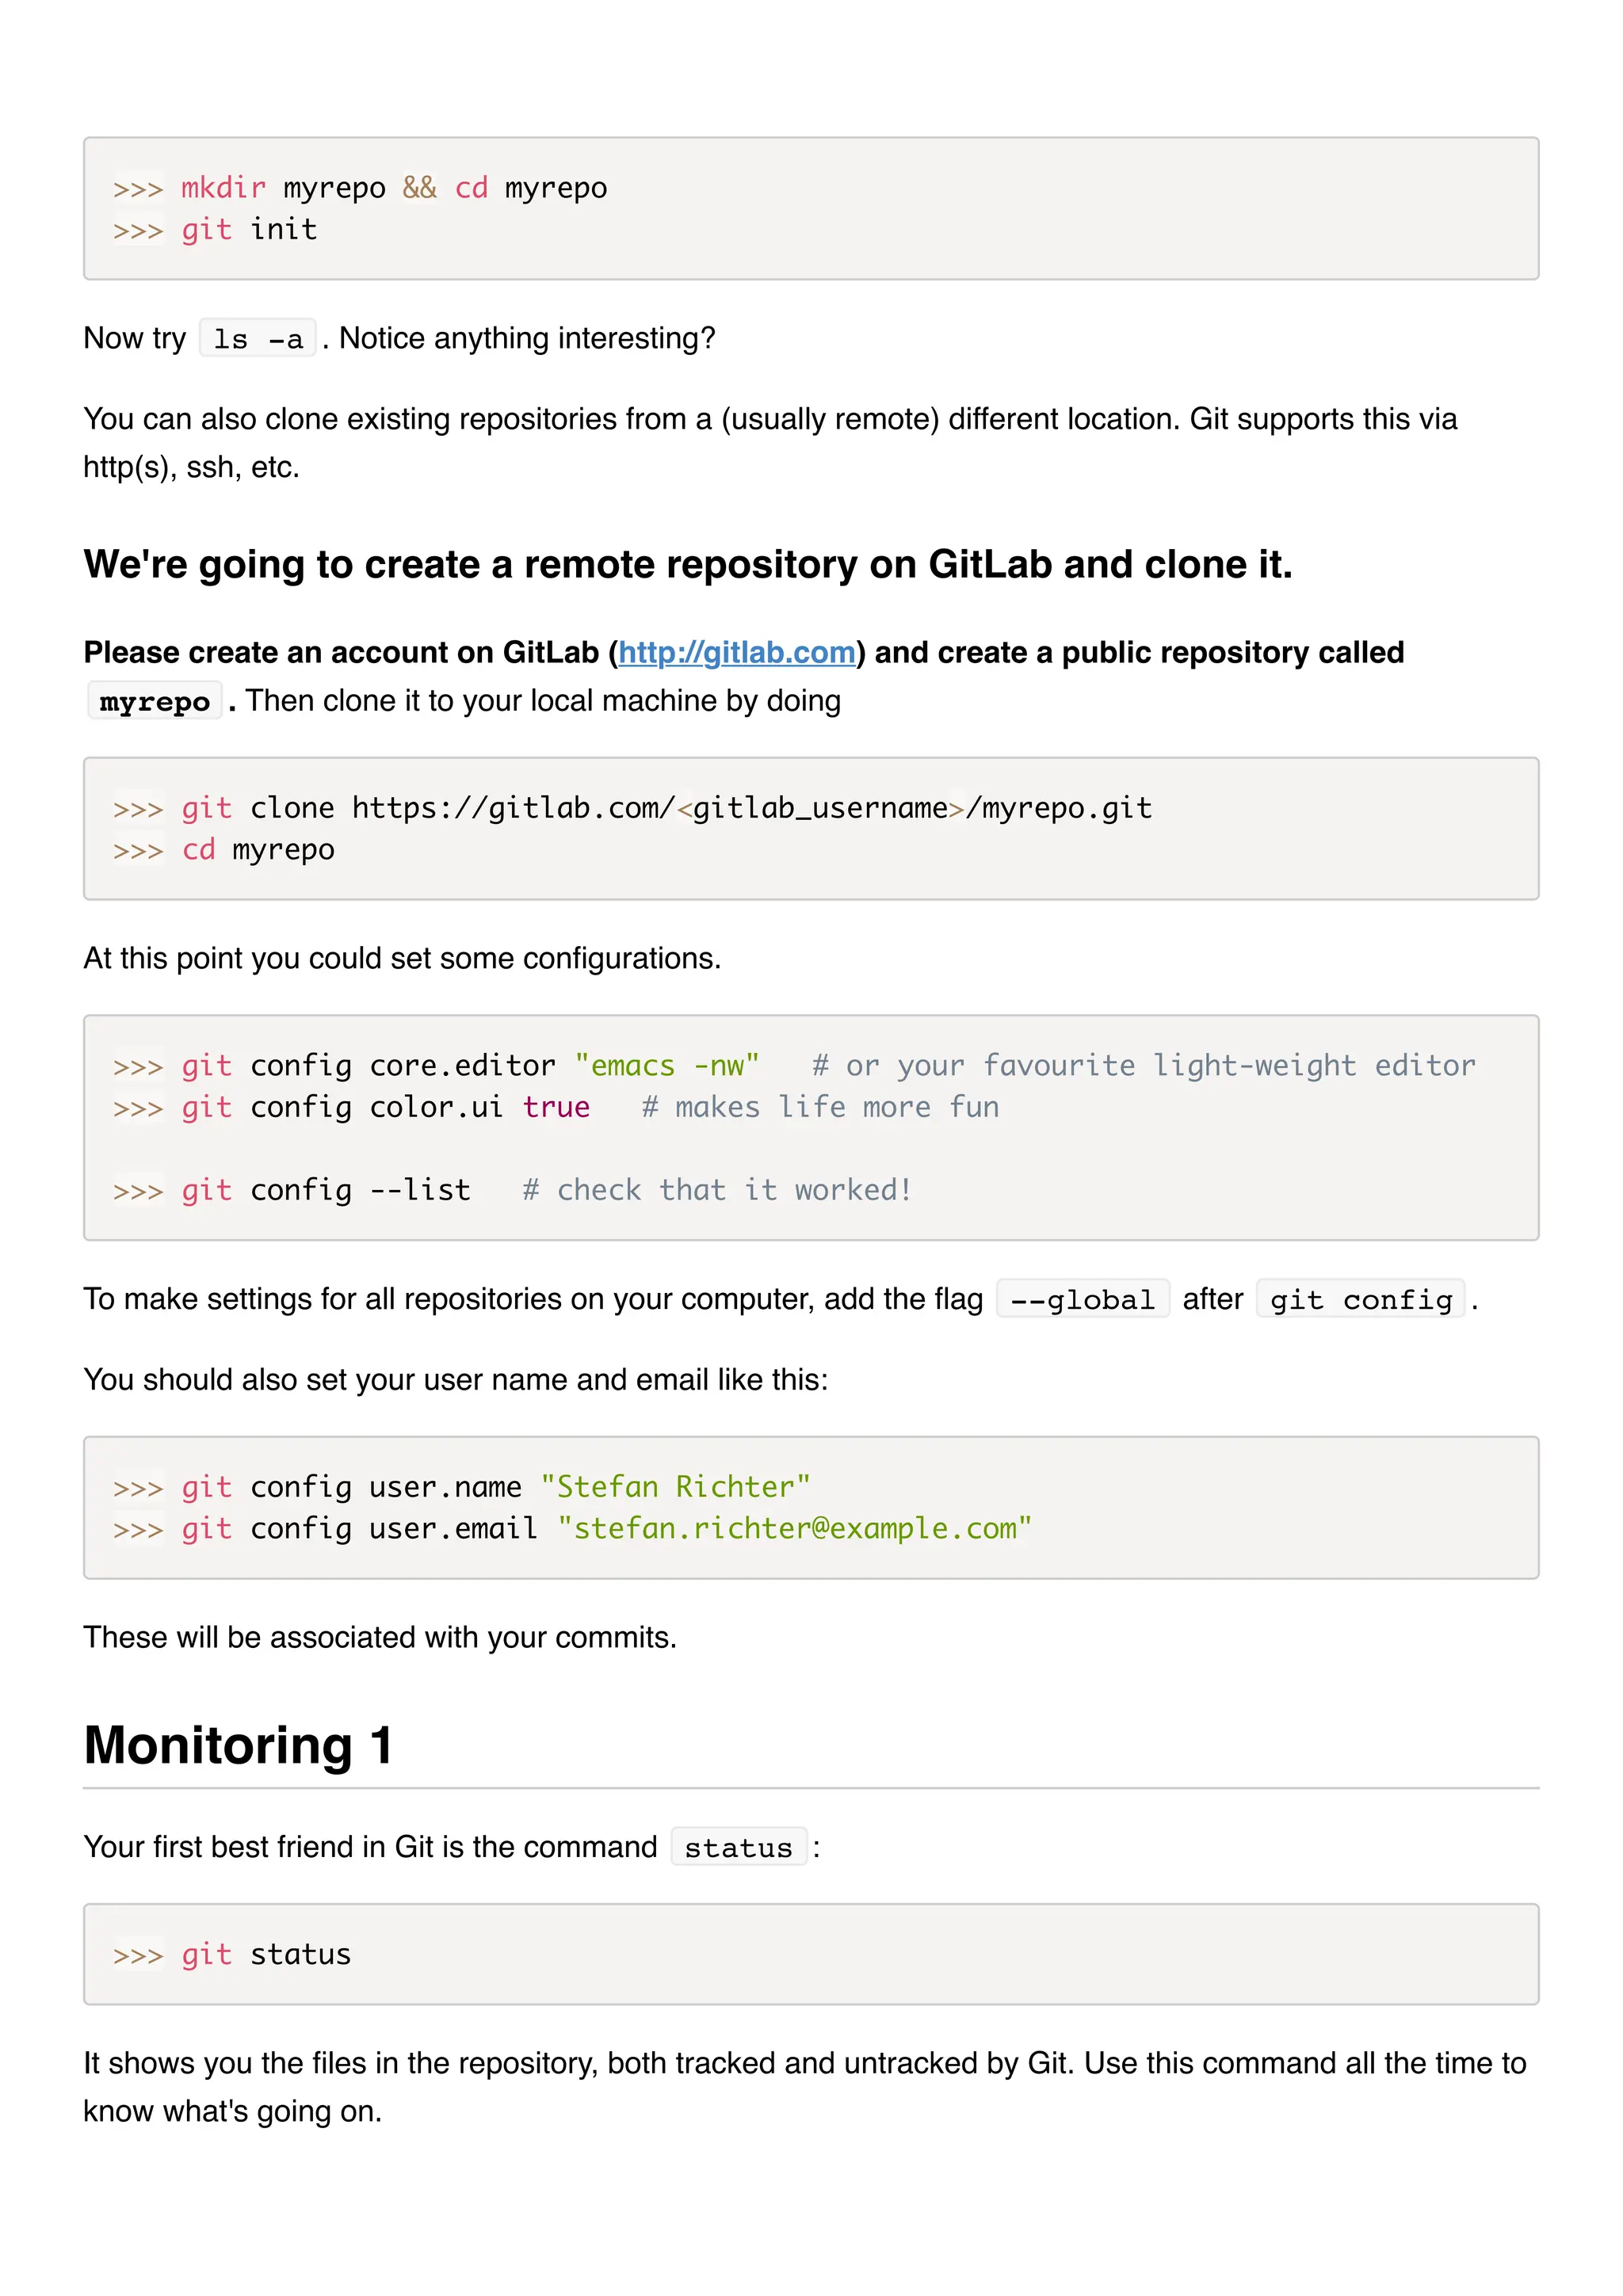Click the inline 'git config' code snippet
This screenshot has height=2296, width=1623.
point(1361,1299)
